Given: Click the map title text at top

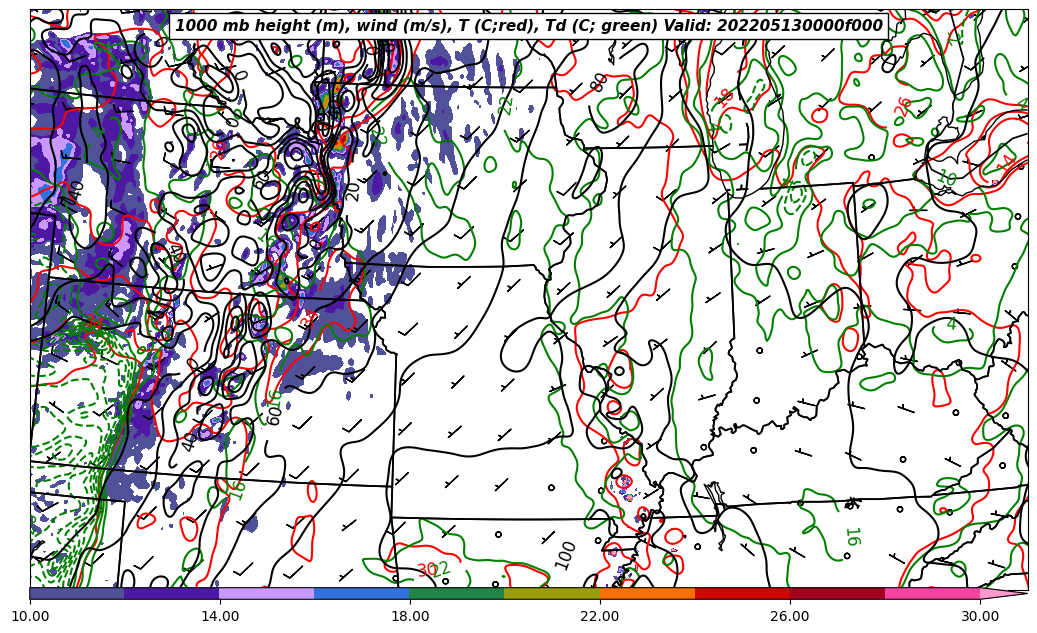Looking at the screenshot, I should 528,26.
